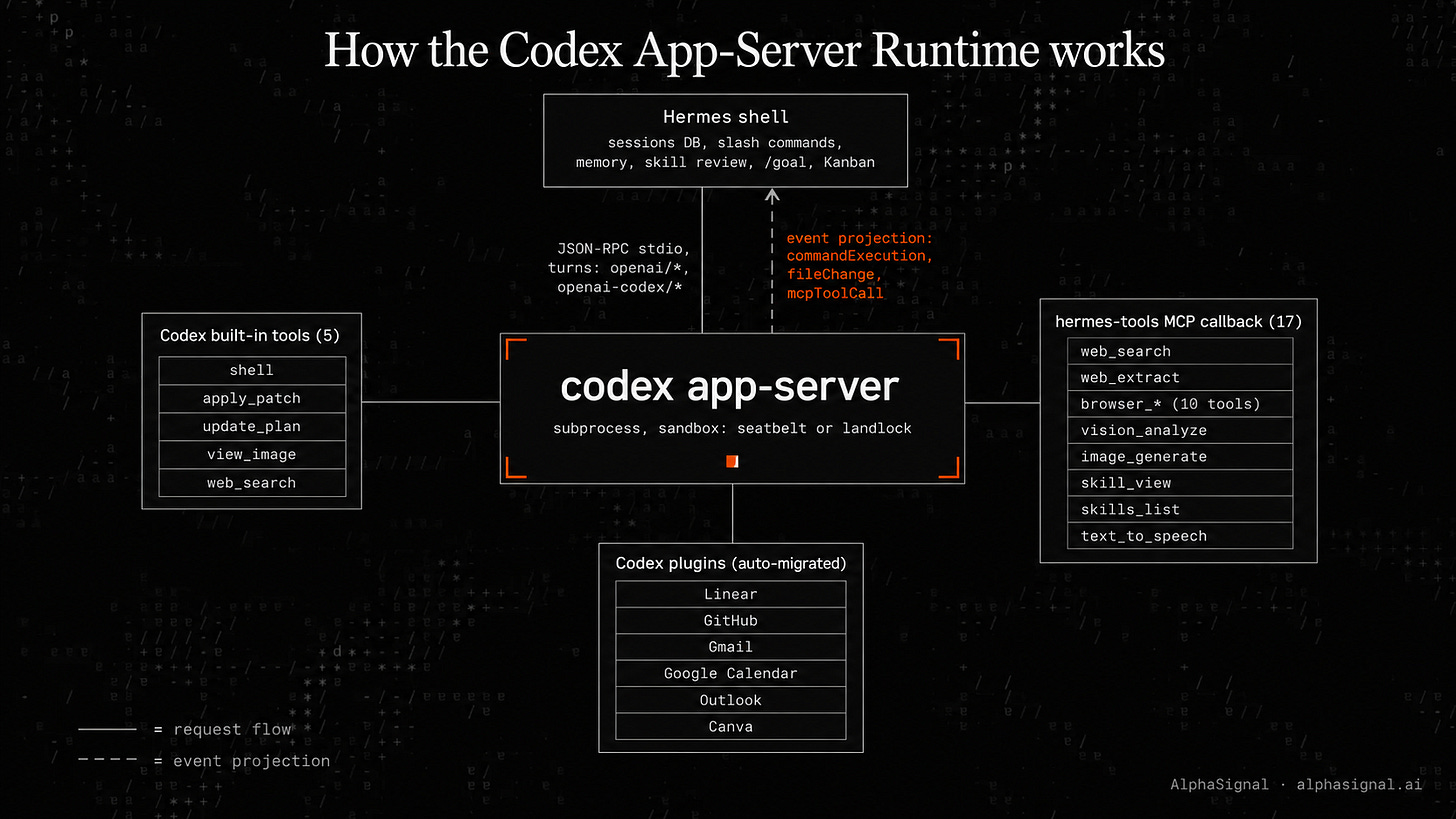Select the 'view_image' row
Screen dimensions: 1456x819
tap(252, 455)
